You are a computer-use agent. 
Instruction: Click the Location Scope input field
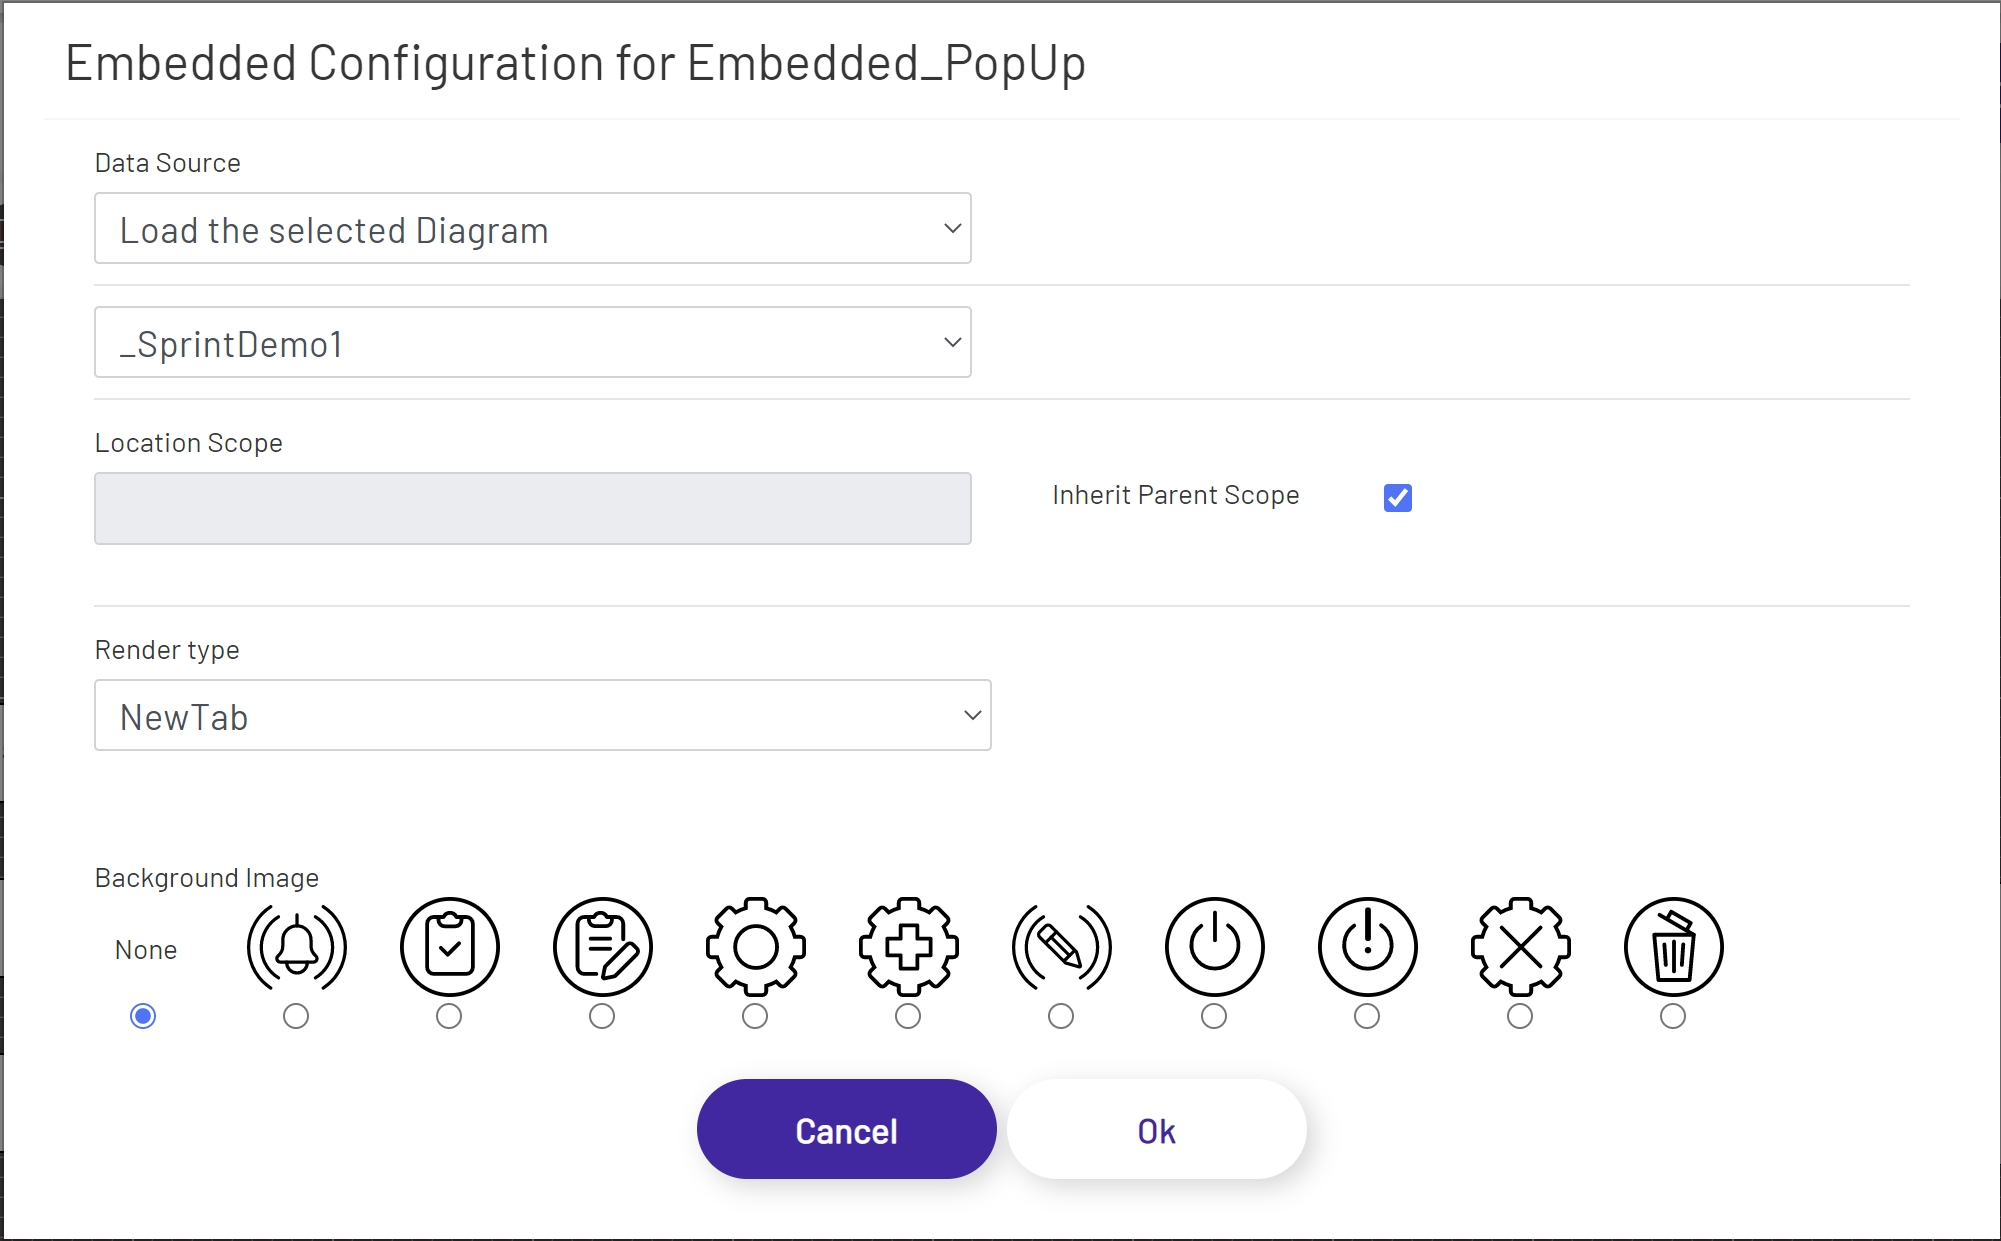point(532,508)
